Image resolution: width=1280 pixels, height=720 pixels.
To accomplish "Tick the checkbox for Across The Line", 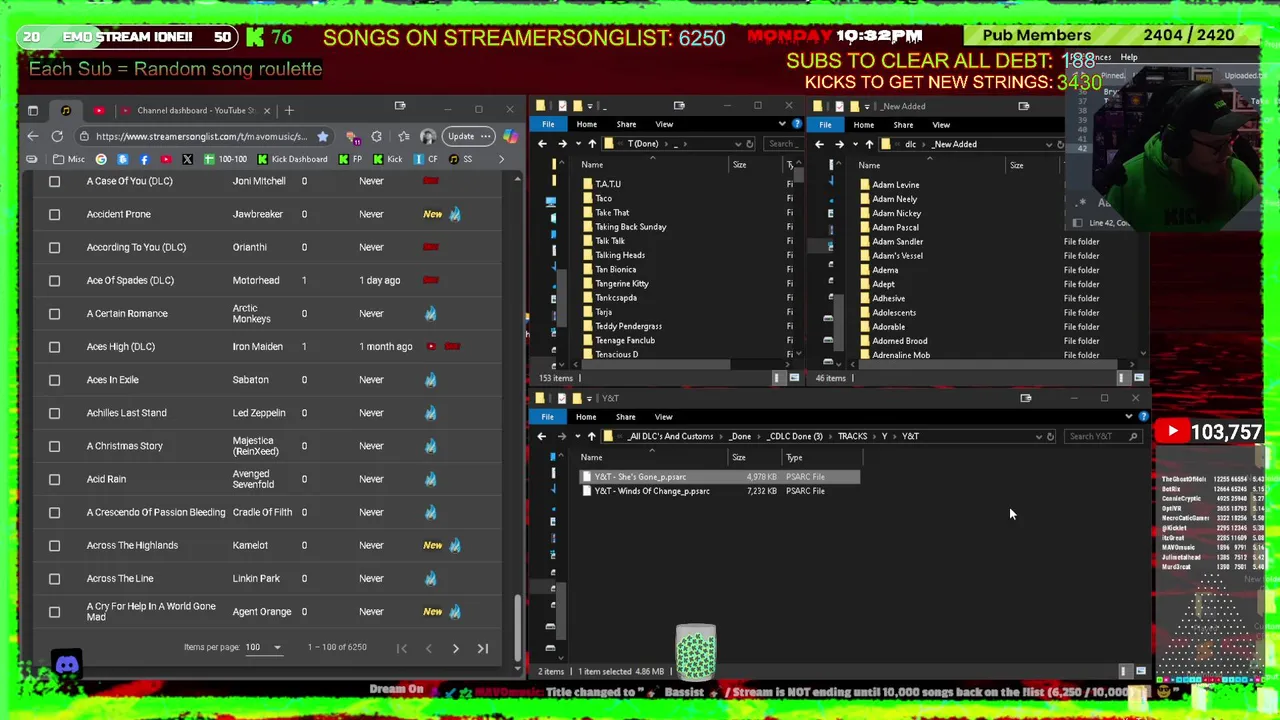I will (x=55, y=578).
